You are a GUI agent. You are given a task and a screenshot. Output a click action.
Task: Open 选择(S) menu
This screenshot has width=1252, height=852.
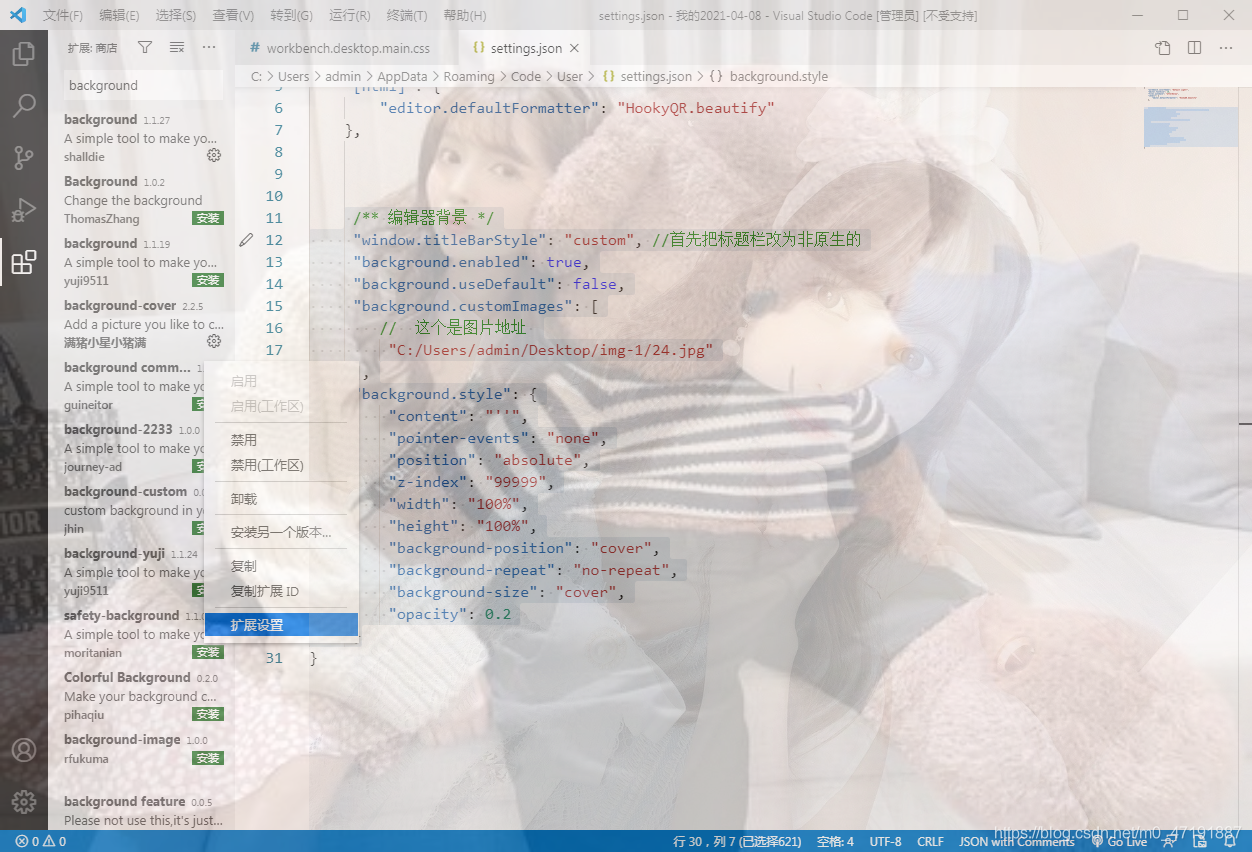point(176,16)
